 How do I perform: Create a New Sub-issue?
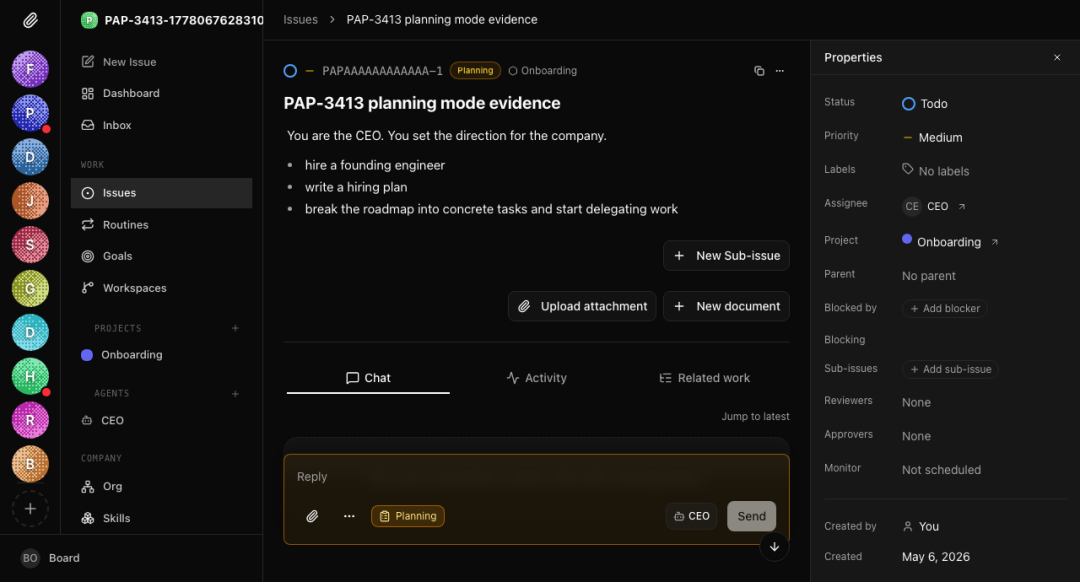(726, 256)
